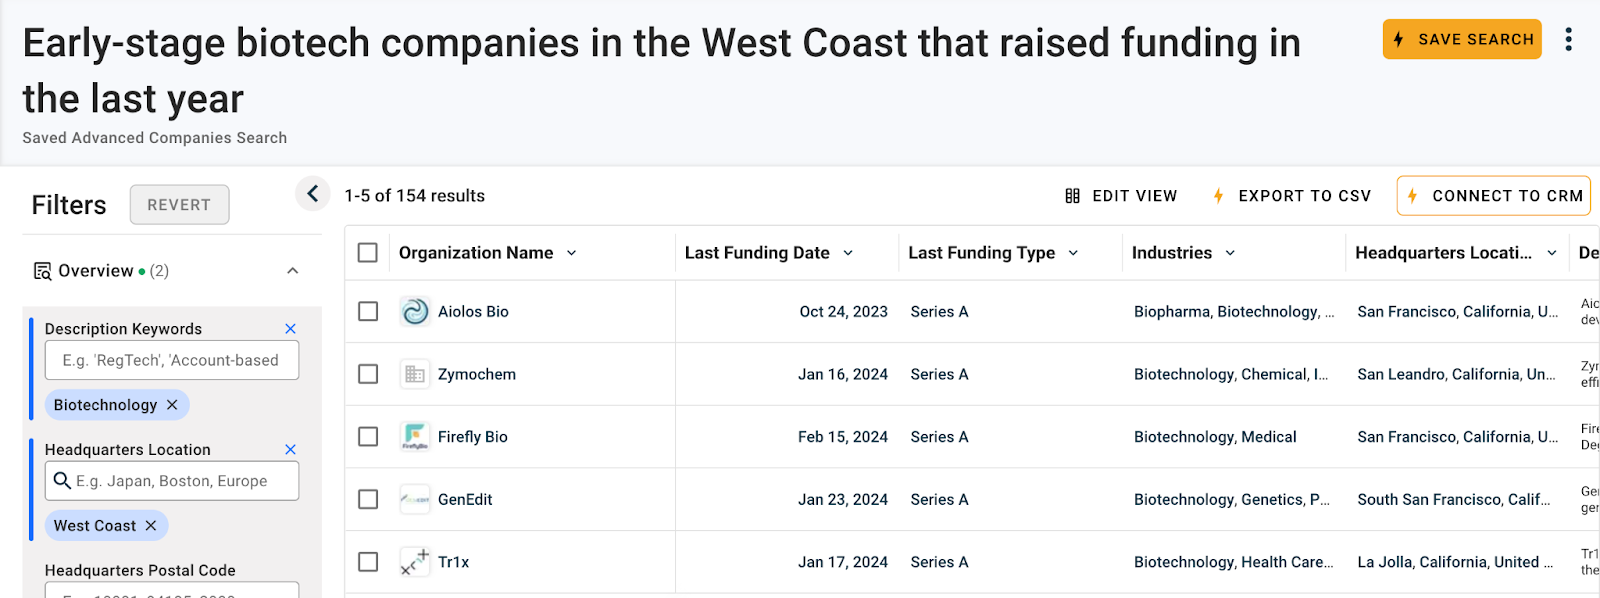
Task: Click the Saved Advanced Companies Search label
Action: (154, 137)
